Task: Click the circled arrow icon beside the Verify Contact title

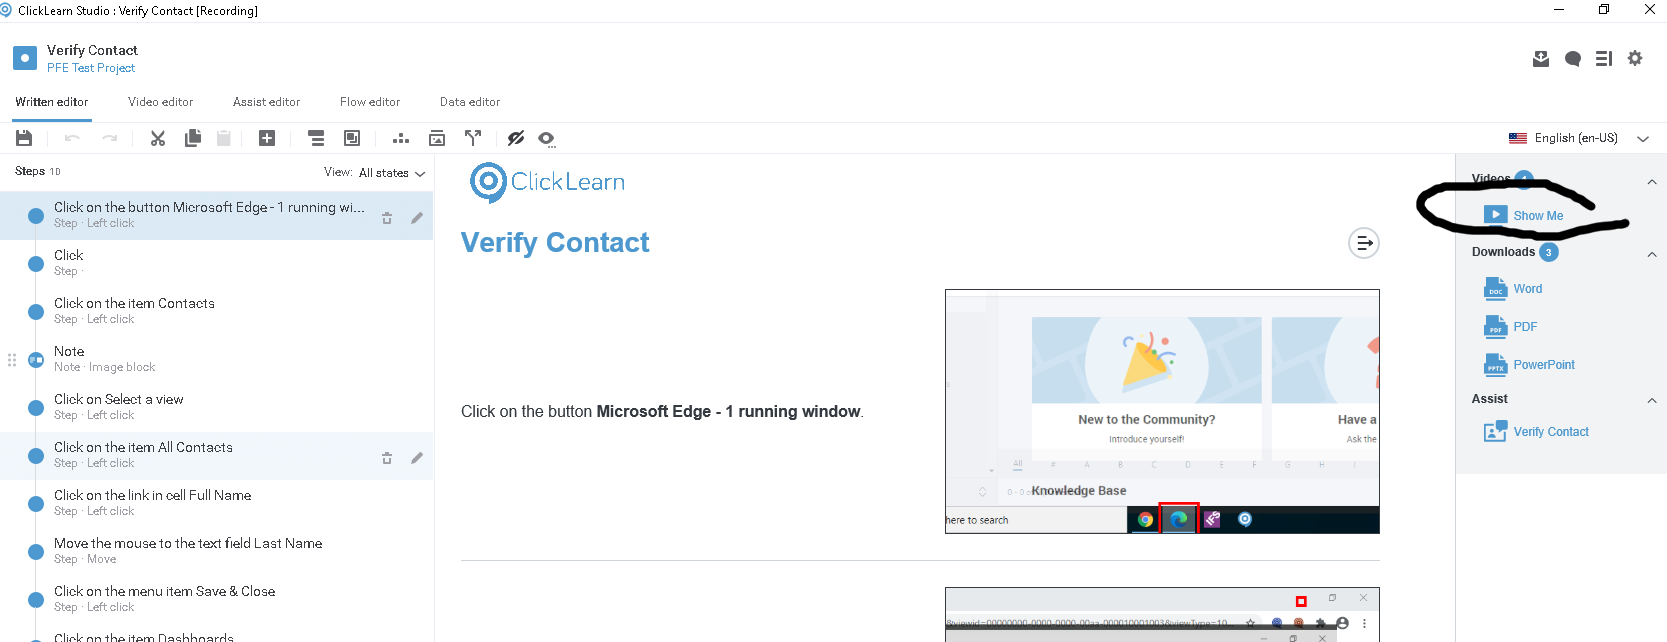Action: pyautogui.click(x=1364, y=243)
